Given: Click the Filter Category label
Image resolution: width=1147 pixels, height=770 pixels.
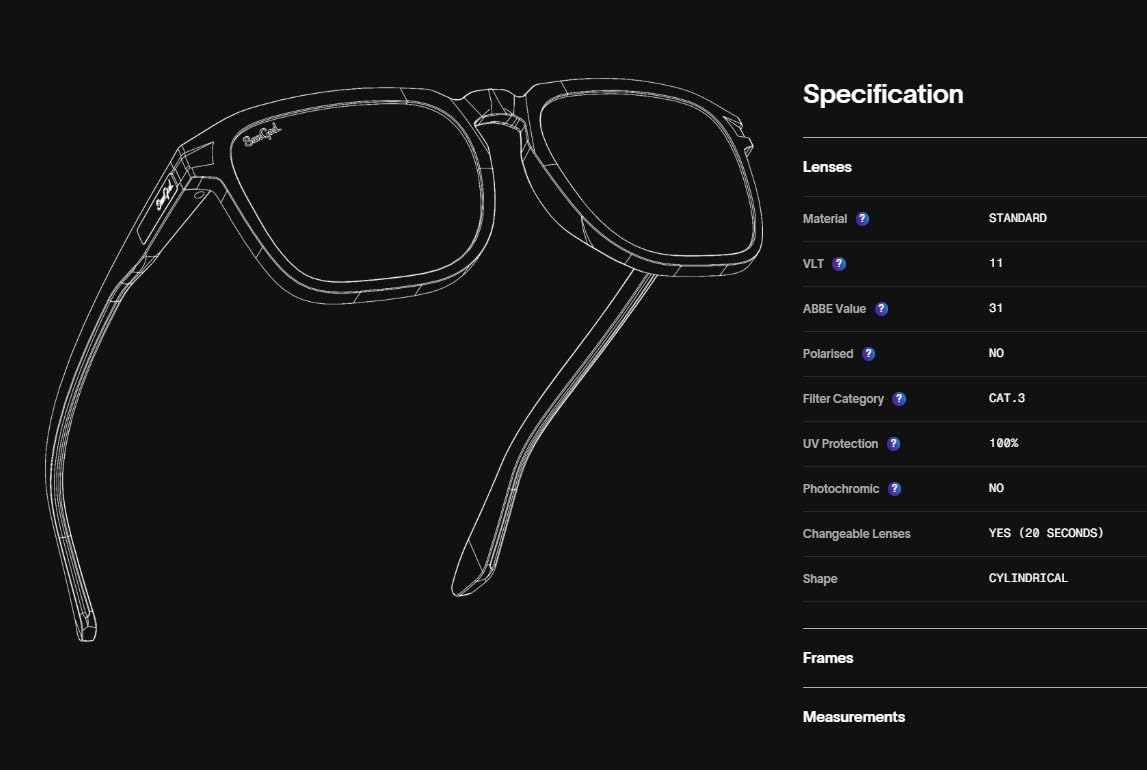Looking at the screenshot, I should coord(843,399).
